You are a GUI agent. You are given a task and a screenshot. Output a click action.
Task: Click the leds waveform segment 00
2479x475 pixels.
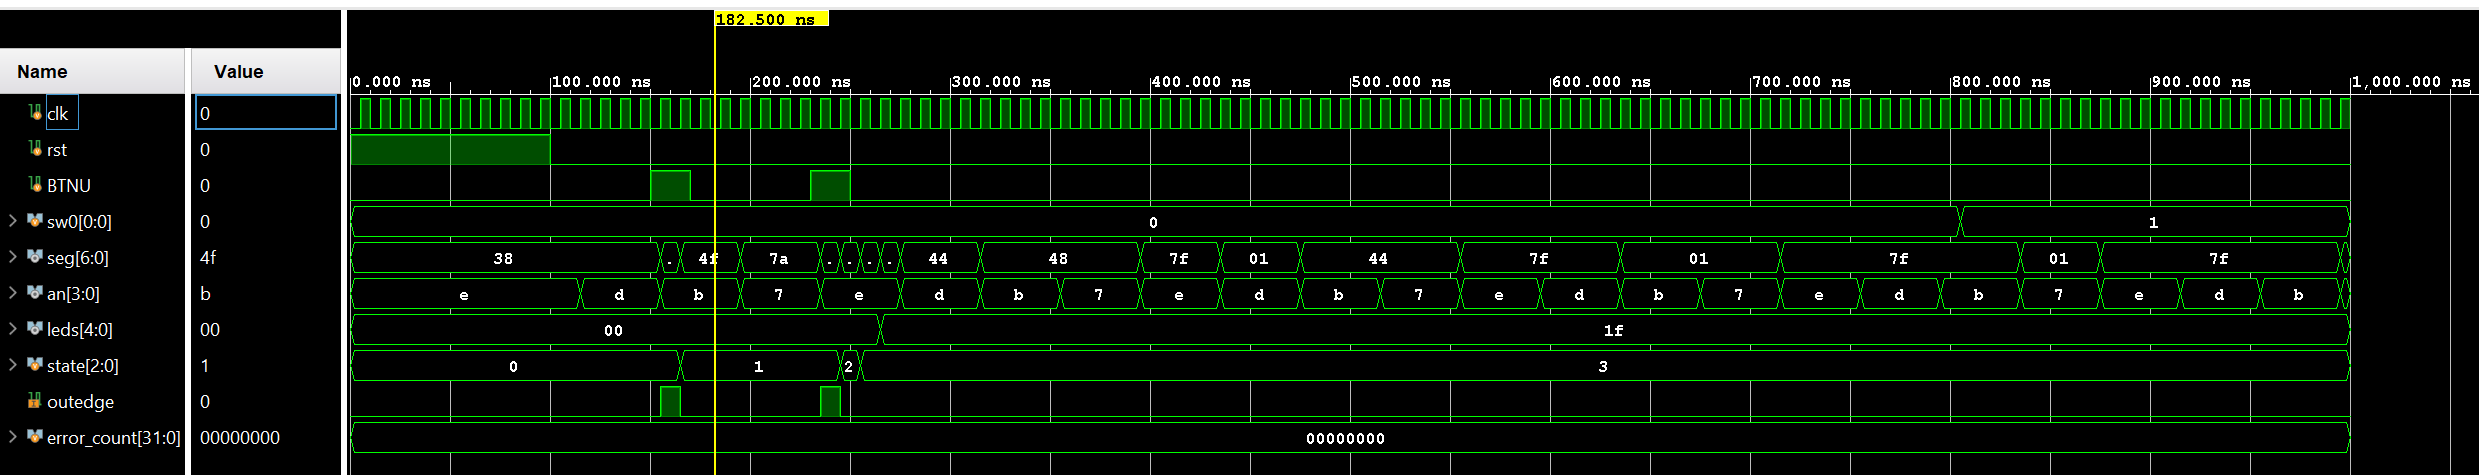[614, 330]
